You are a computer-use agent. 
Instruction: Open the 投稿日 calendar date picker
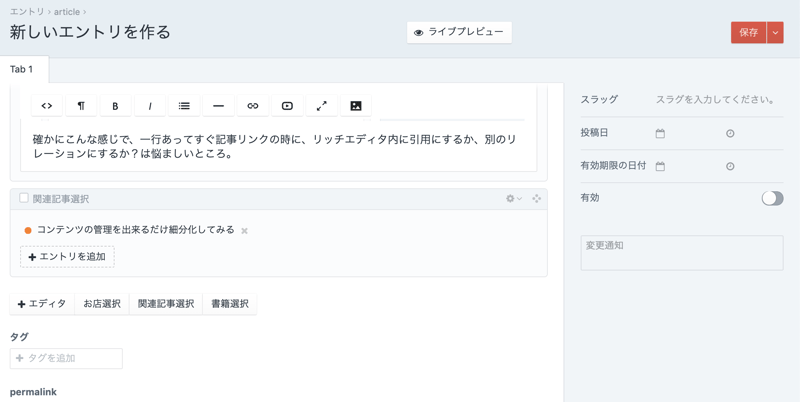tap(660, 133)
